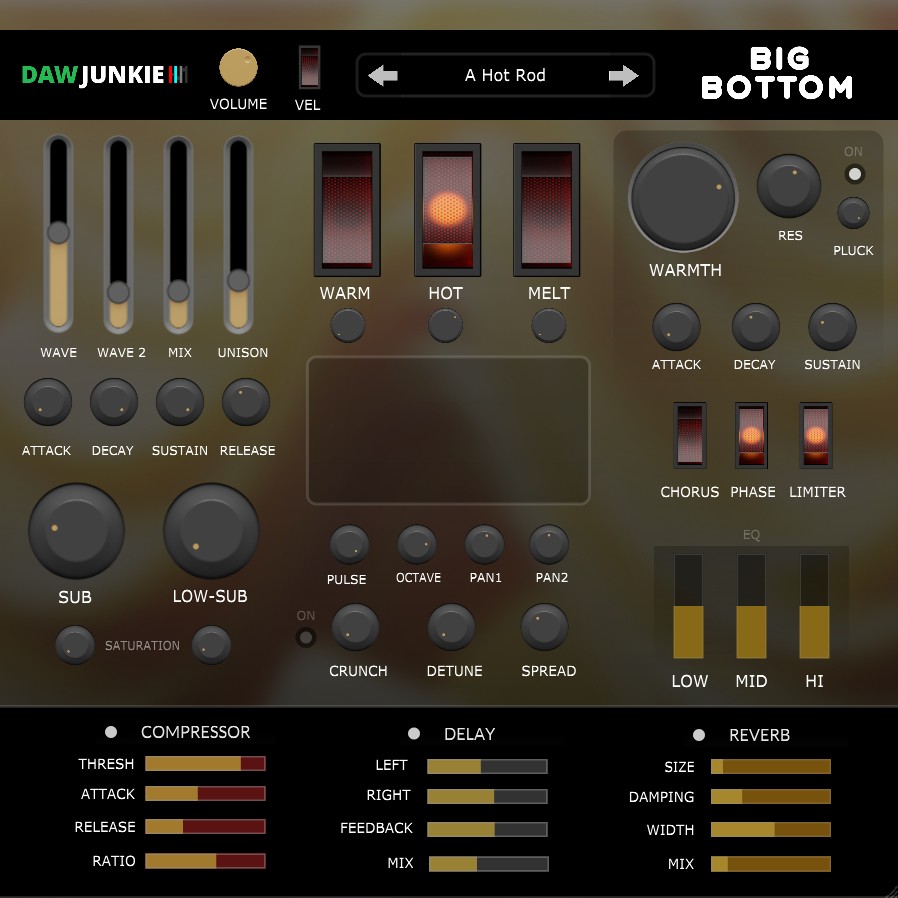The image size is (898, 898).
Task: Click the previous preset left arrow
Action: (383, 76)
